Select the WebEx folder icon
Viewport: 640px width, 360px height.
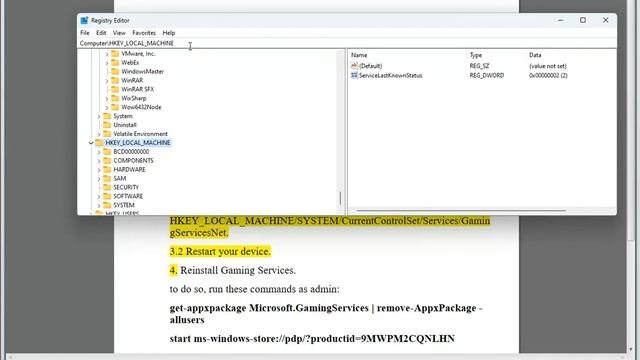115,62
